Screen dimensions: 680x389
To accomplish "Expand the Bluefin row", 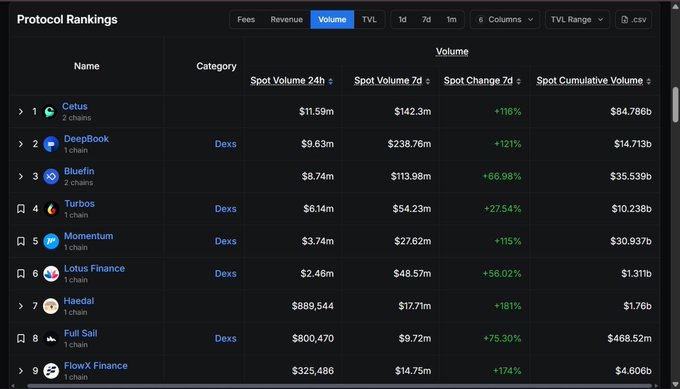I will 20,177.
